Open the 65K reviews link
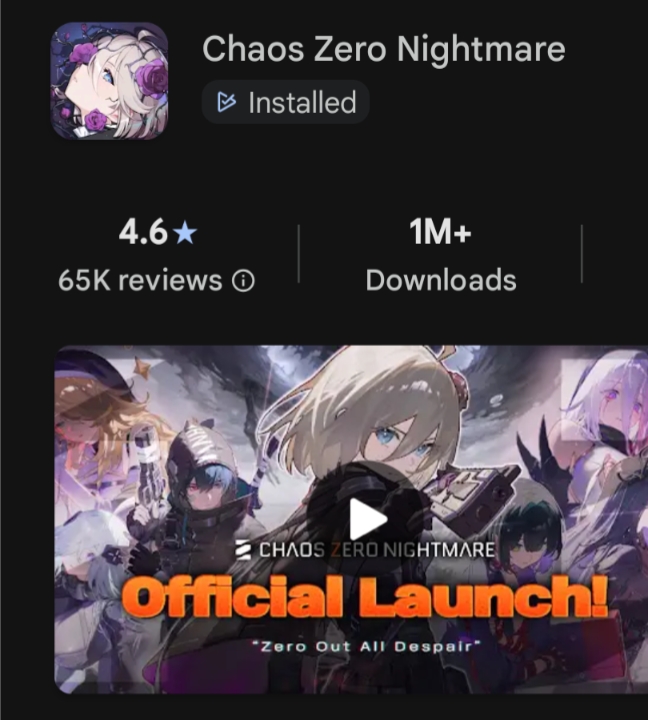Viewport: 648px width, 720px height. [x=140, y=280]
